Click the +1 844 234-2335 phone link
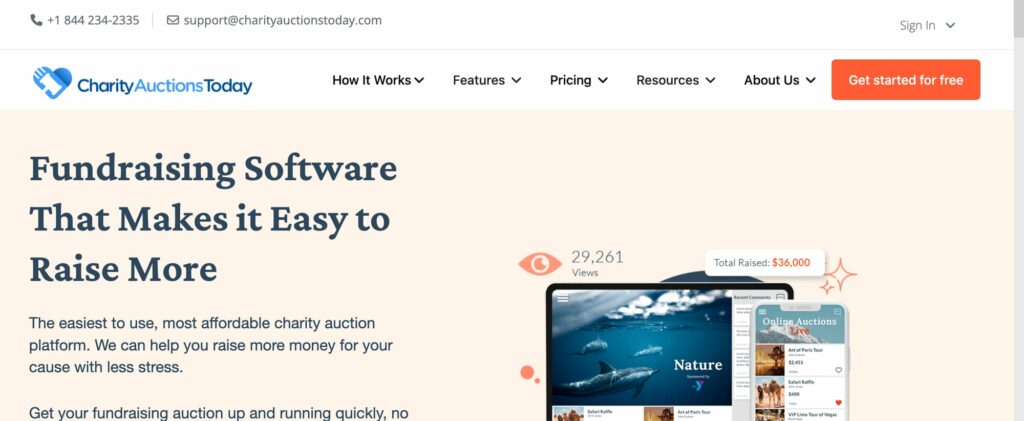The width and height of the screenshot is (1024, 421). pyautogui.click(x=93, y=20)
